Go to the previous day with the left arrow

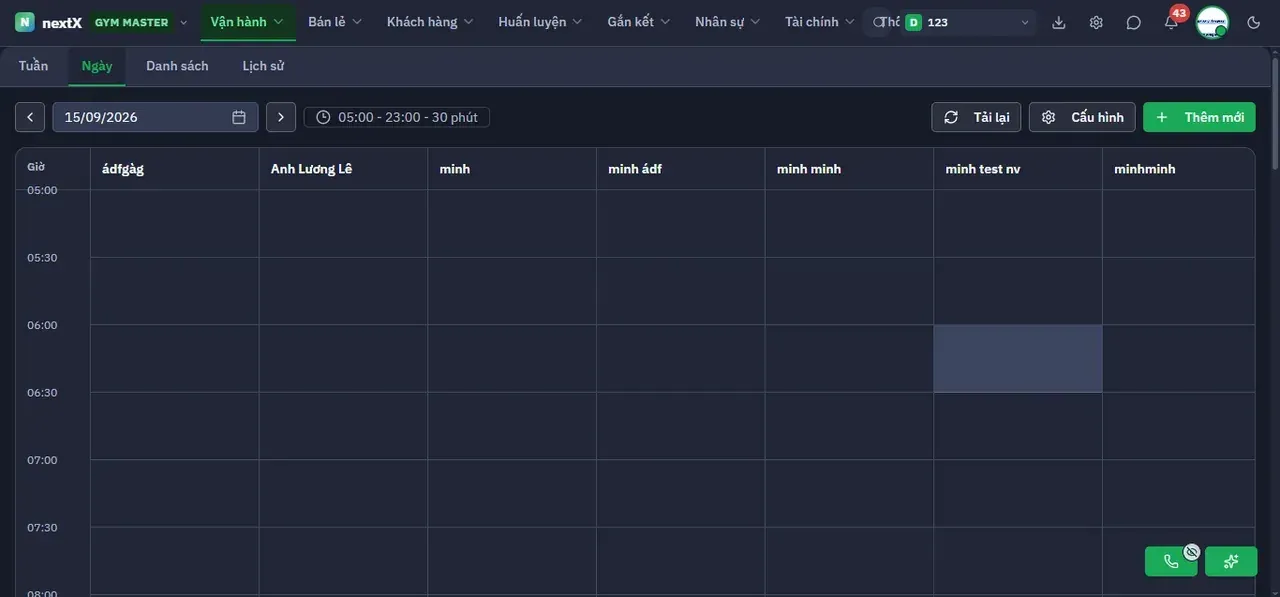tap(30, 117)
